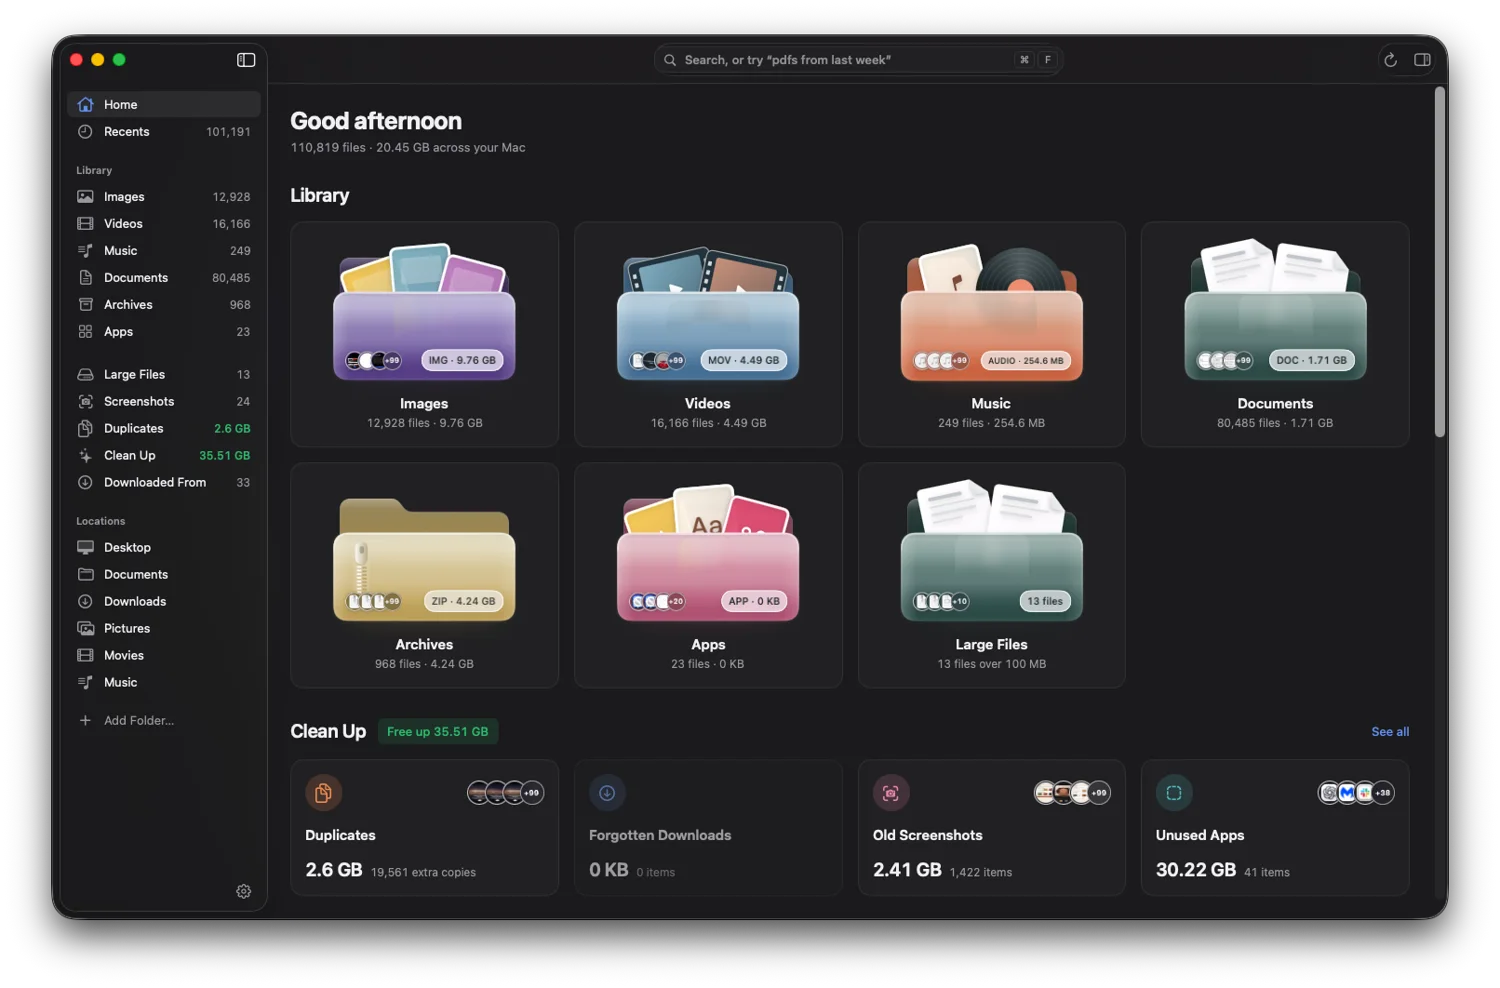Click the Unused Apps card icon
The image size is (1500, 988).
[x=1174, y=793]
